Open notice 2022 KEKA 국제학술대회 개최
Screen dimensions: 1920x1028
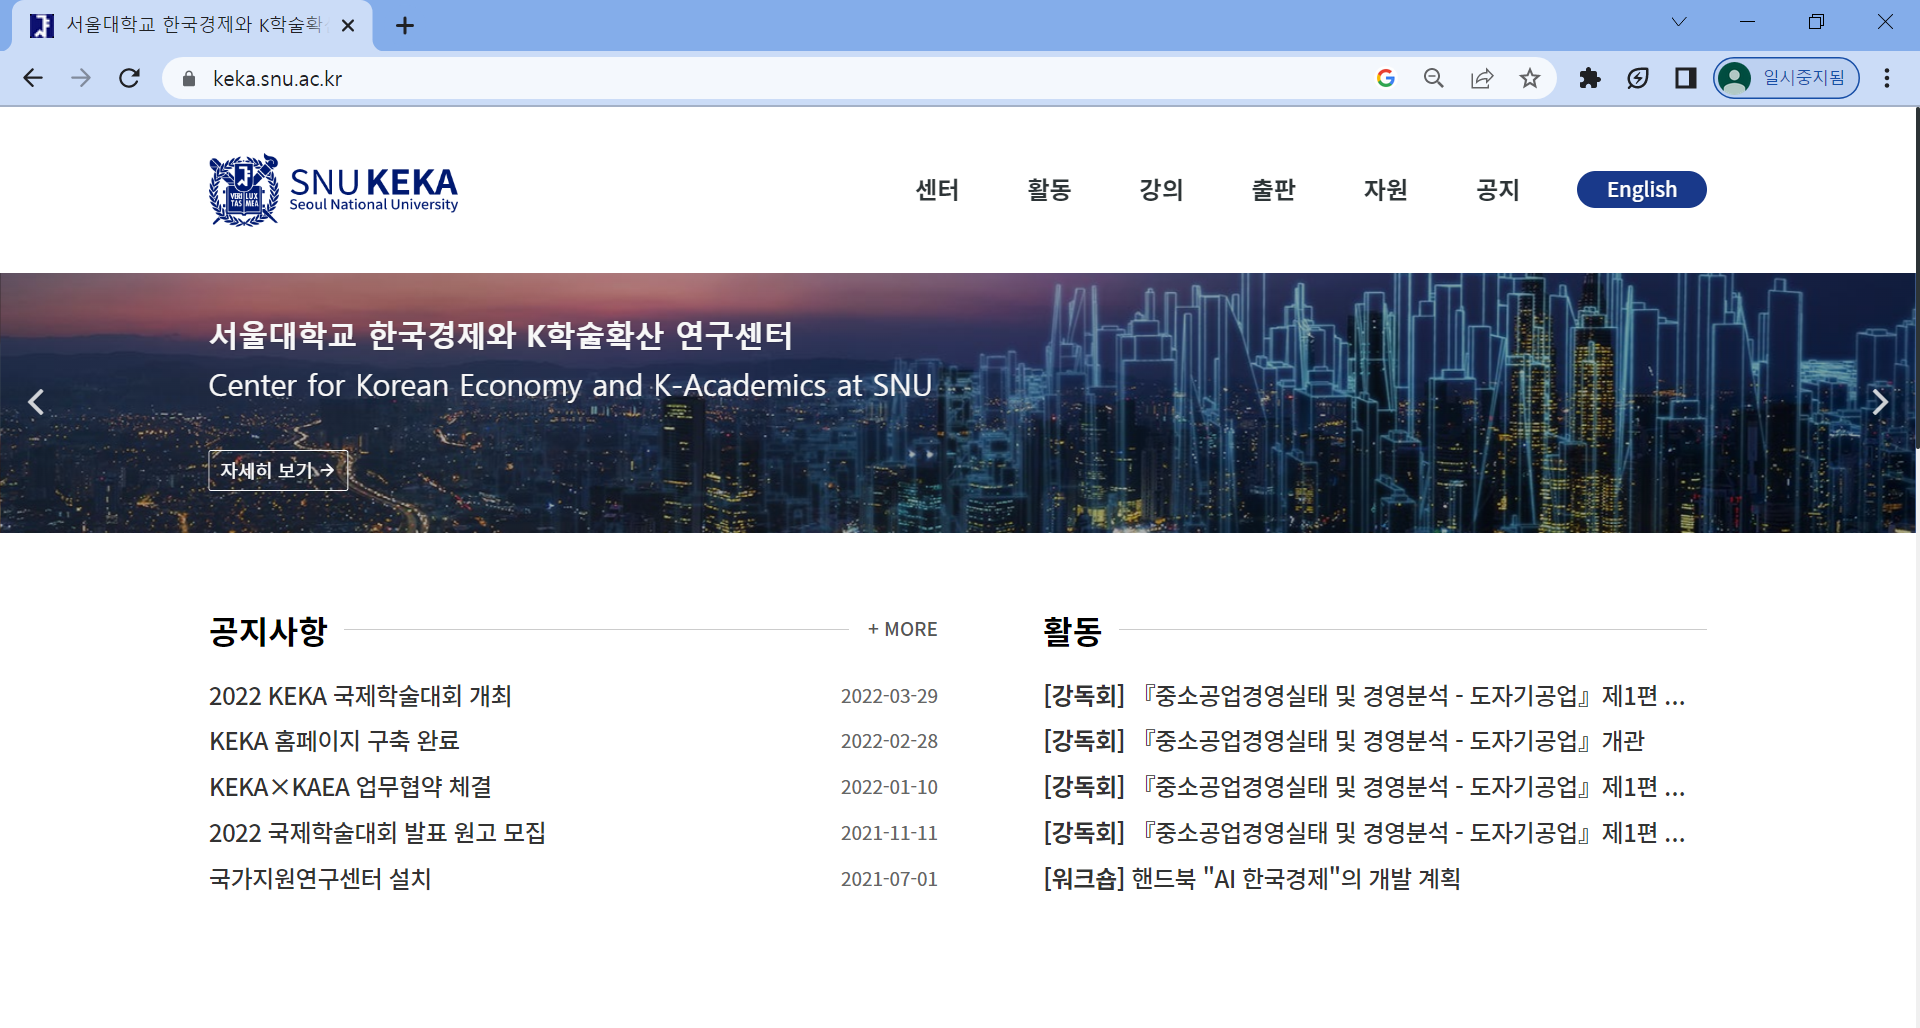click(x=360, y=696)
